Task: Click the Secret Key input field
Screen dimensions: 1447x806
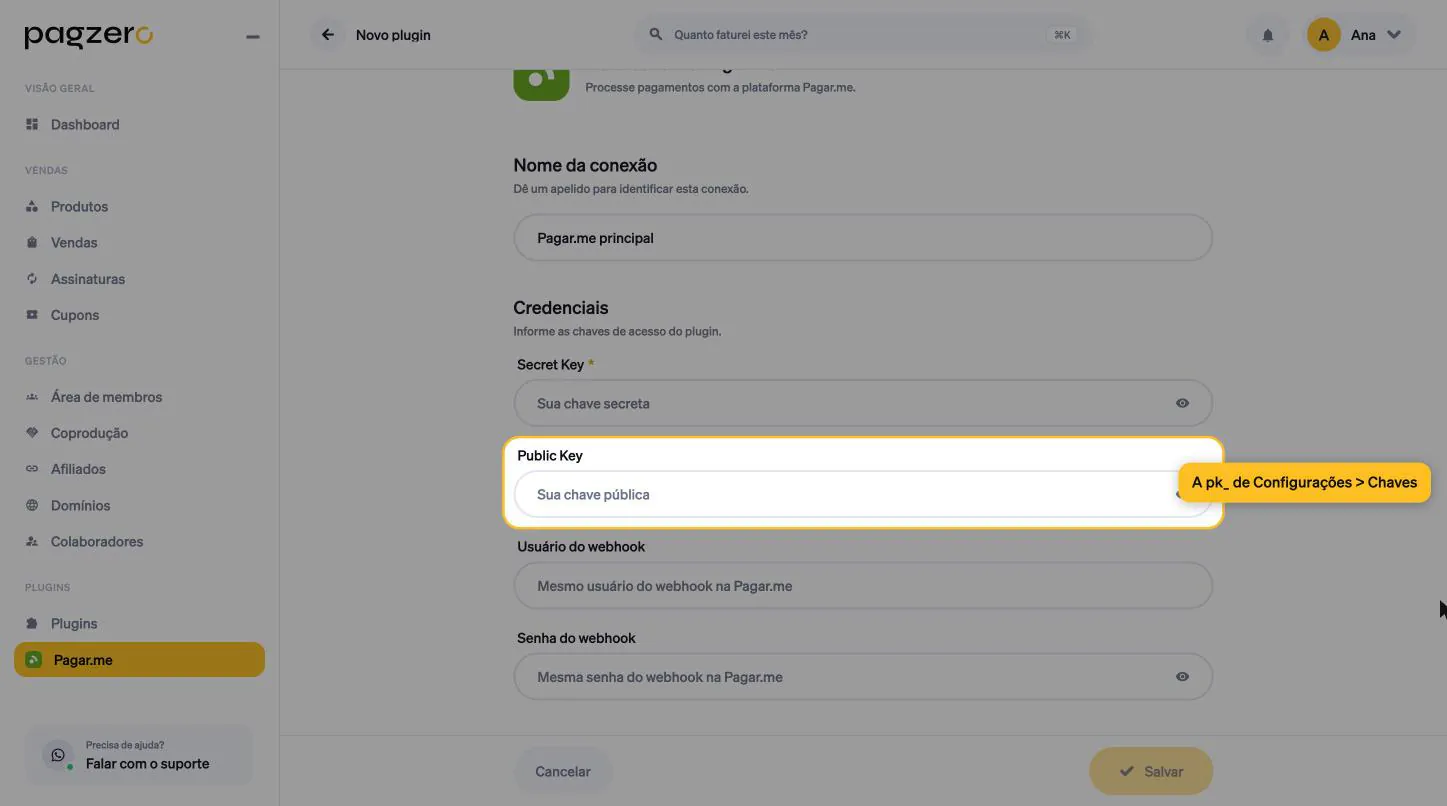Action: pyautogui.click(x=863, y=403)
